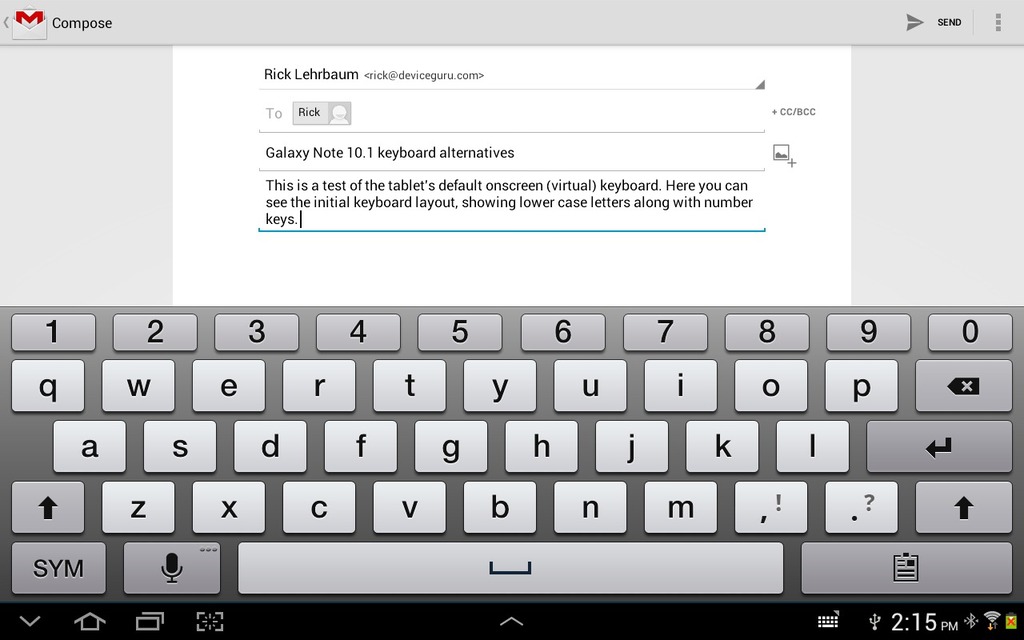Open the 2:15 PM clock panel
This screenshot has height=640, width=1024.
point(923,622)
